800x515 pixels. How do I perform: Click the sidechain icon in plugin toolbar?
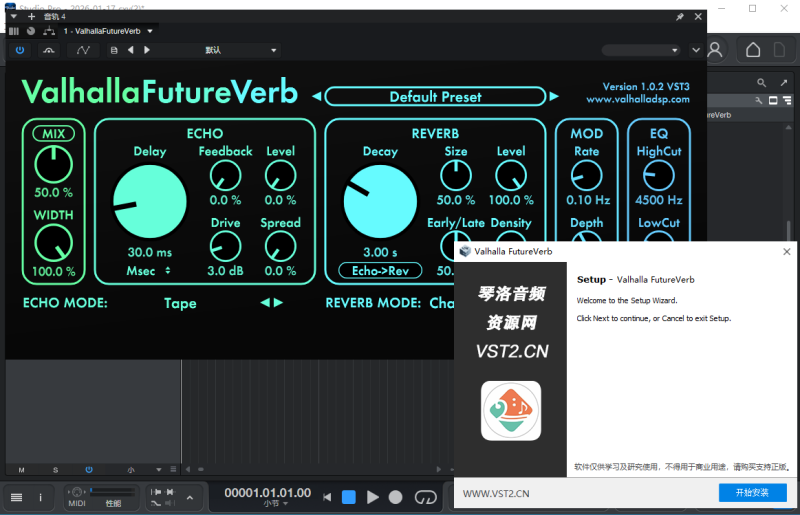(x=48, y=50)
